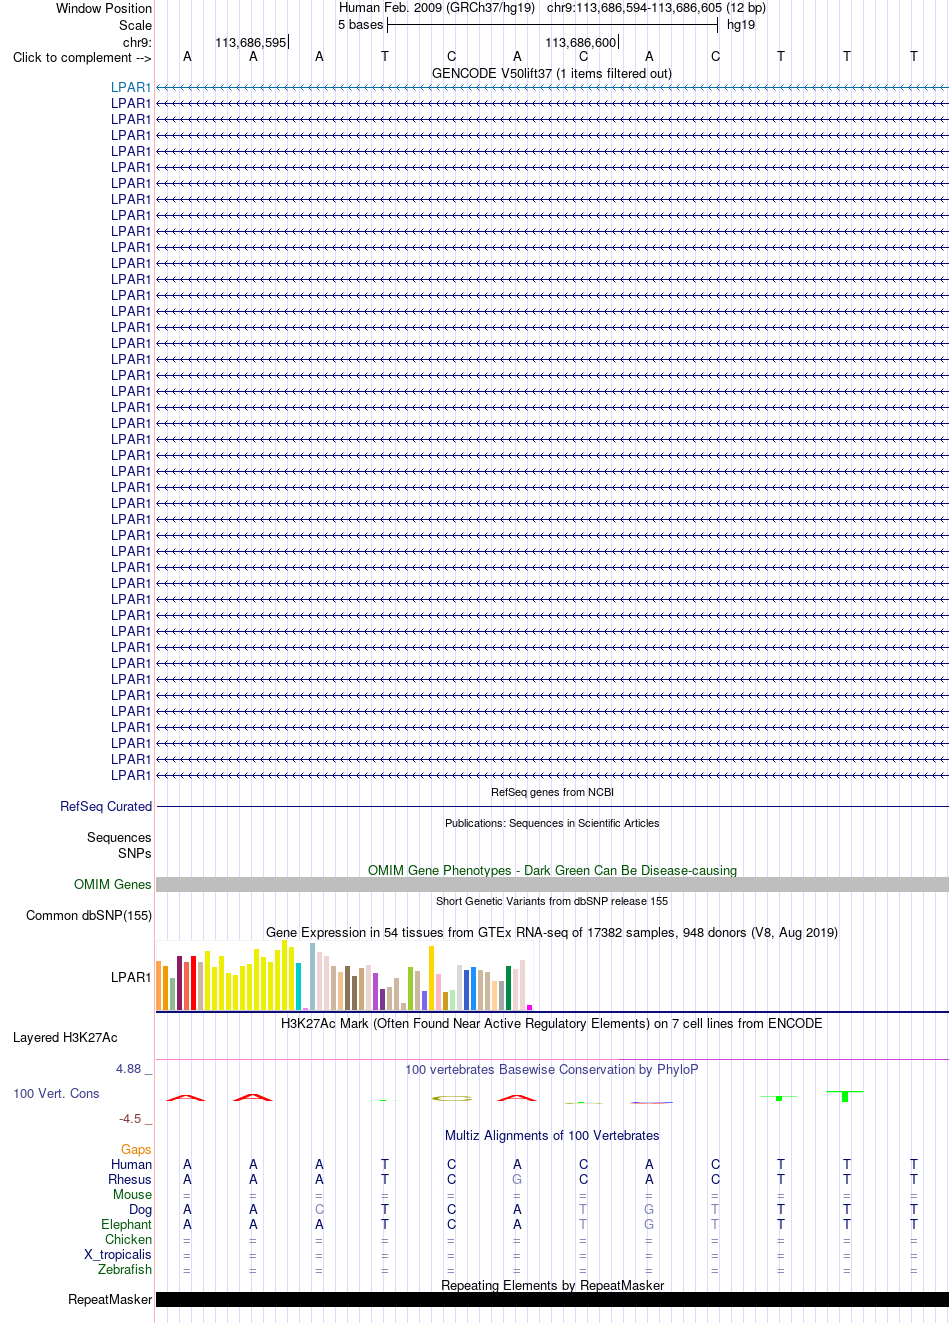
Task: Click the small magenta bar ending GTEx chart
Action: click(529, 1007)
